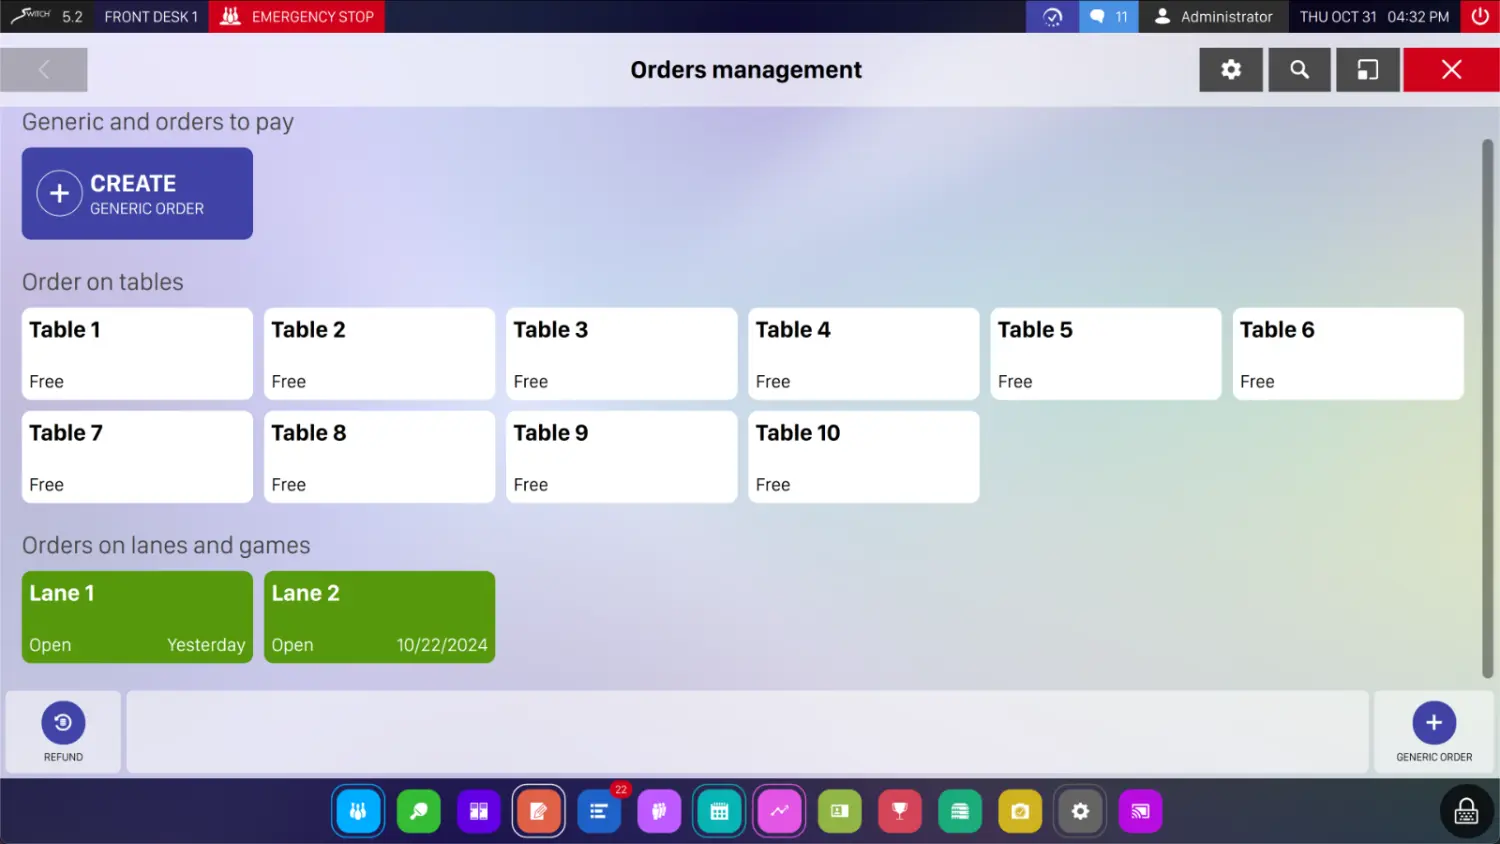Create a new generic order

coord(137,193)
